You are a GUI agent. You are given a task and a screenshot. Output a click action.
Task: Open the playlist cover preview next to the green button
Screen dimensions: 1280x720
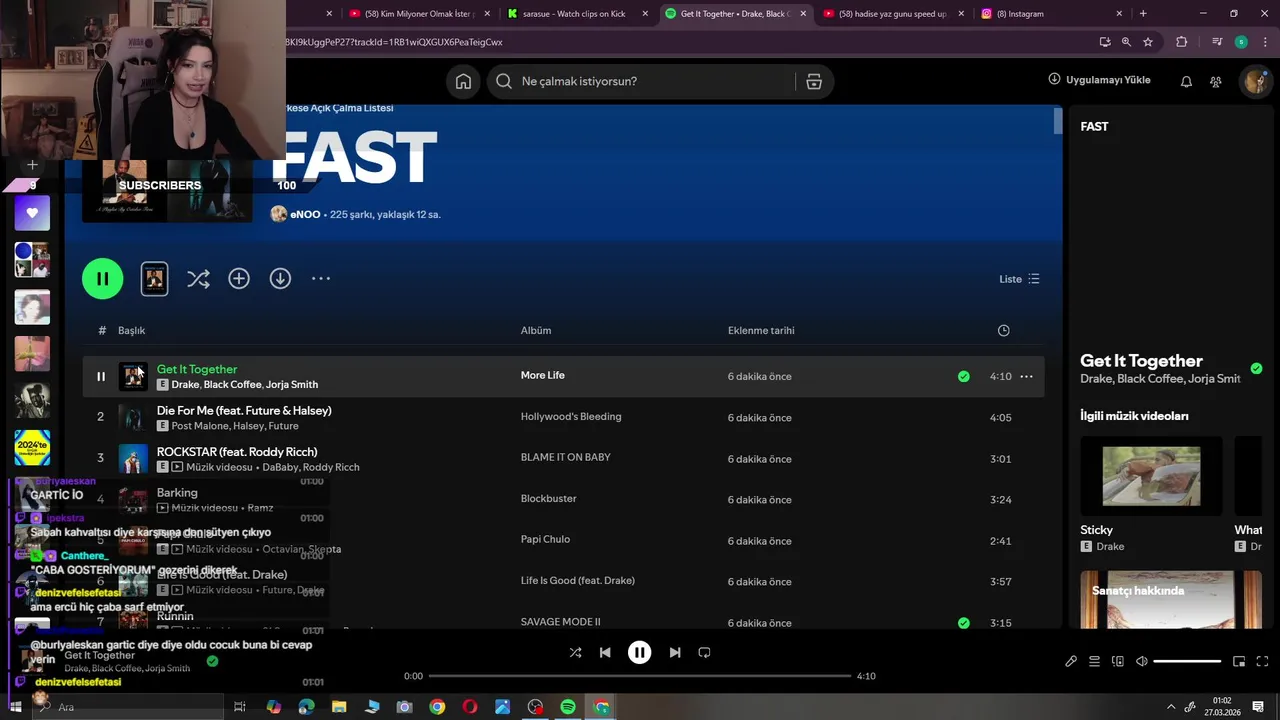154,278
